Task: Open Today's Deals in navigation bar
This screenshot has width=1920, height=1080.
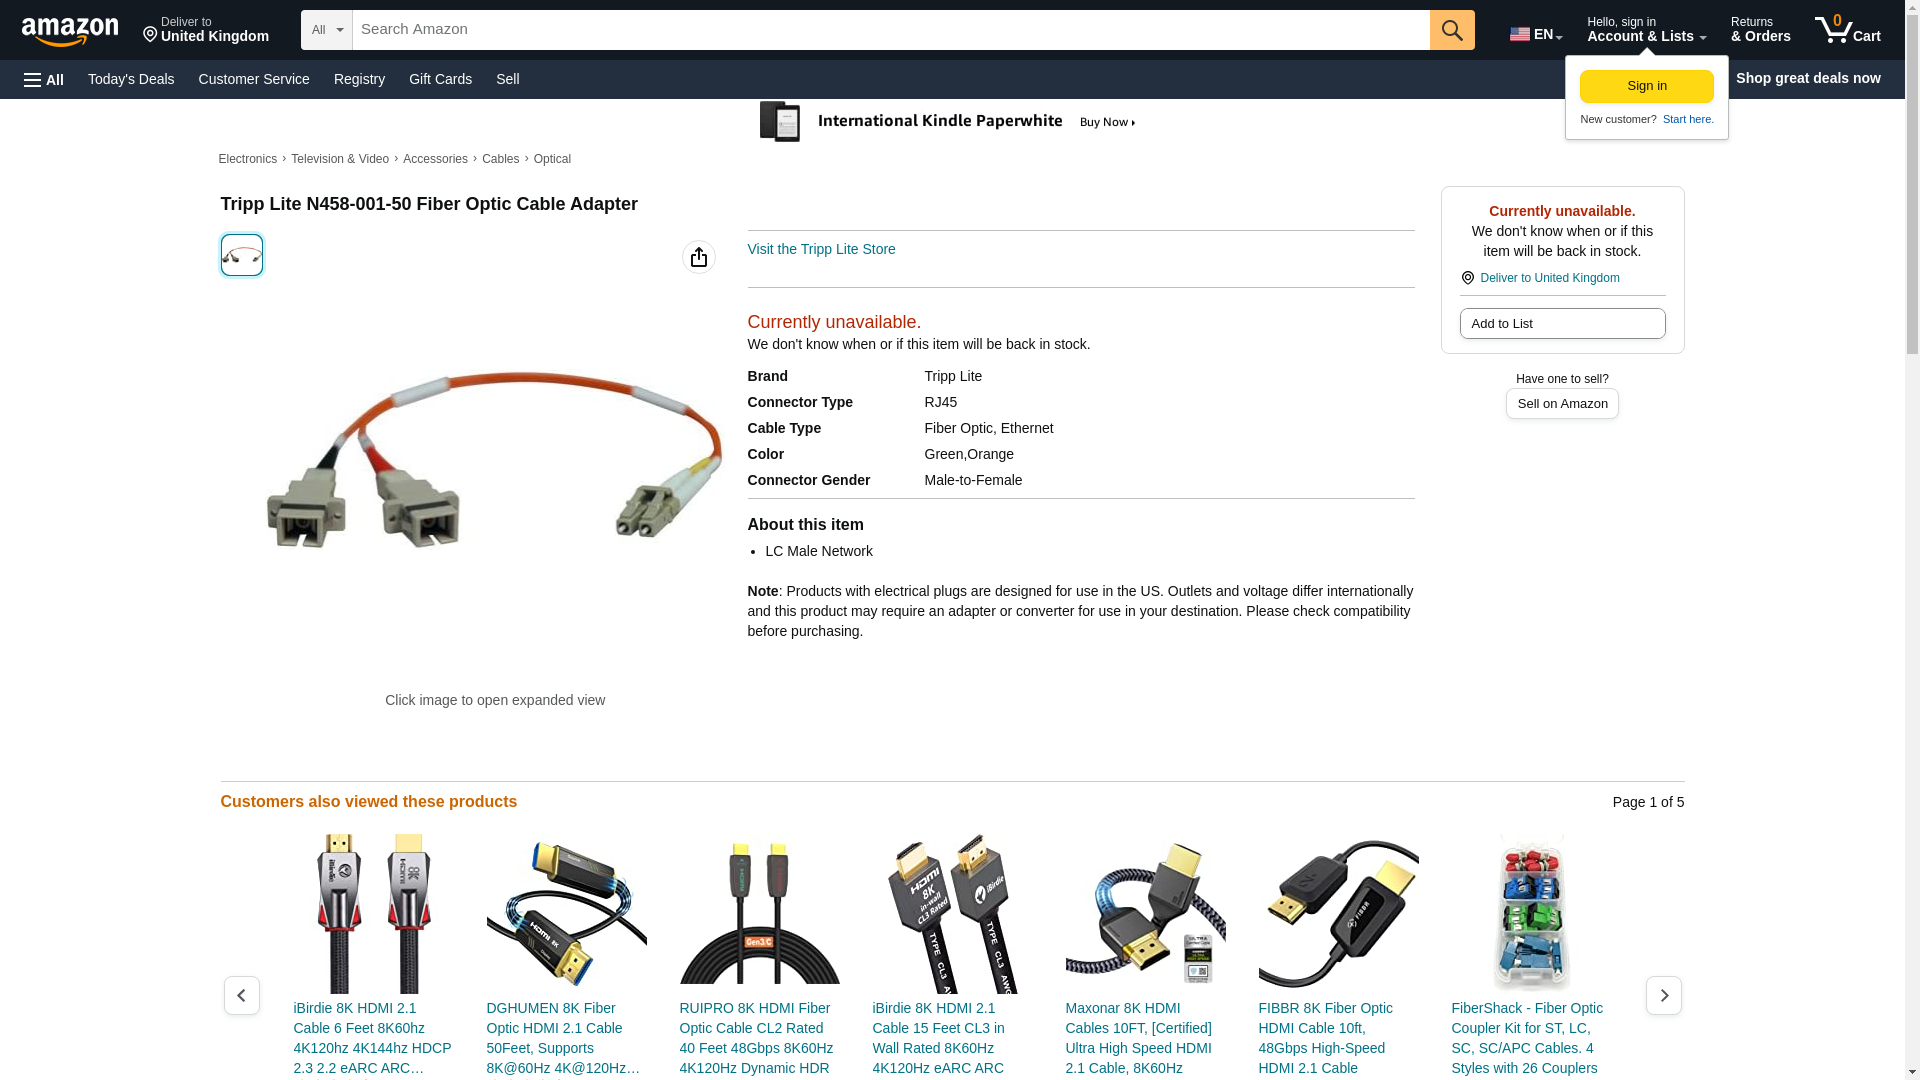Action: [131, 79]
